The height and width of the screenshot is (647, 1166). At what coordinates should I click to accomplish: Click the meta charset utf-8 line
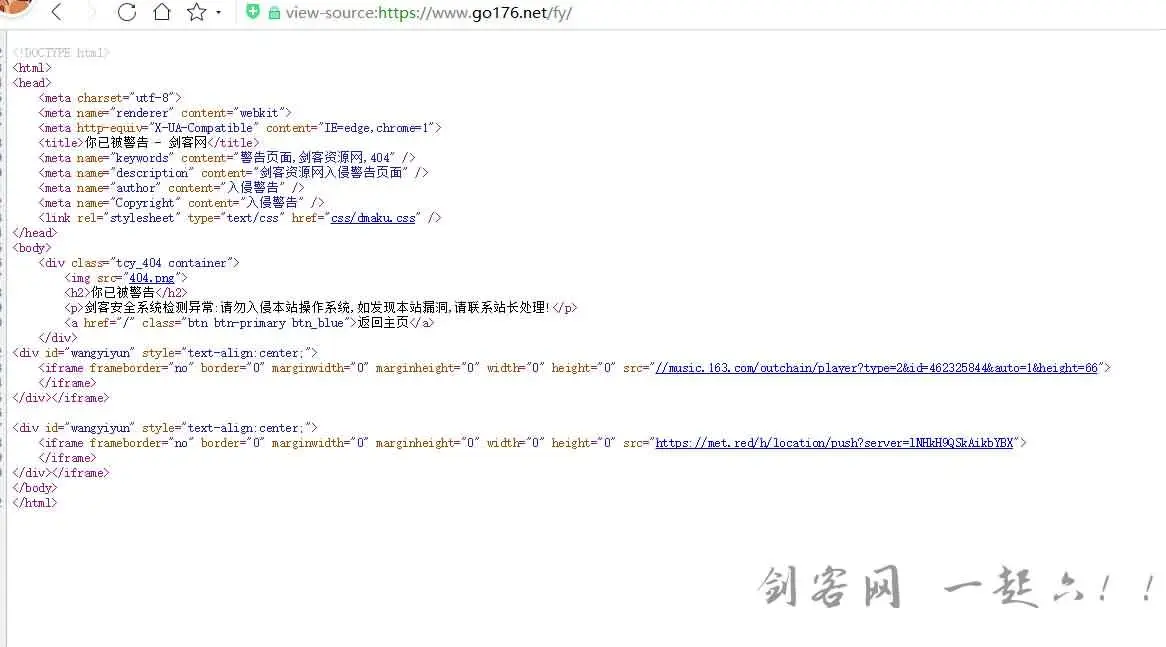pos(110,98)
